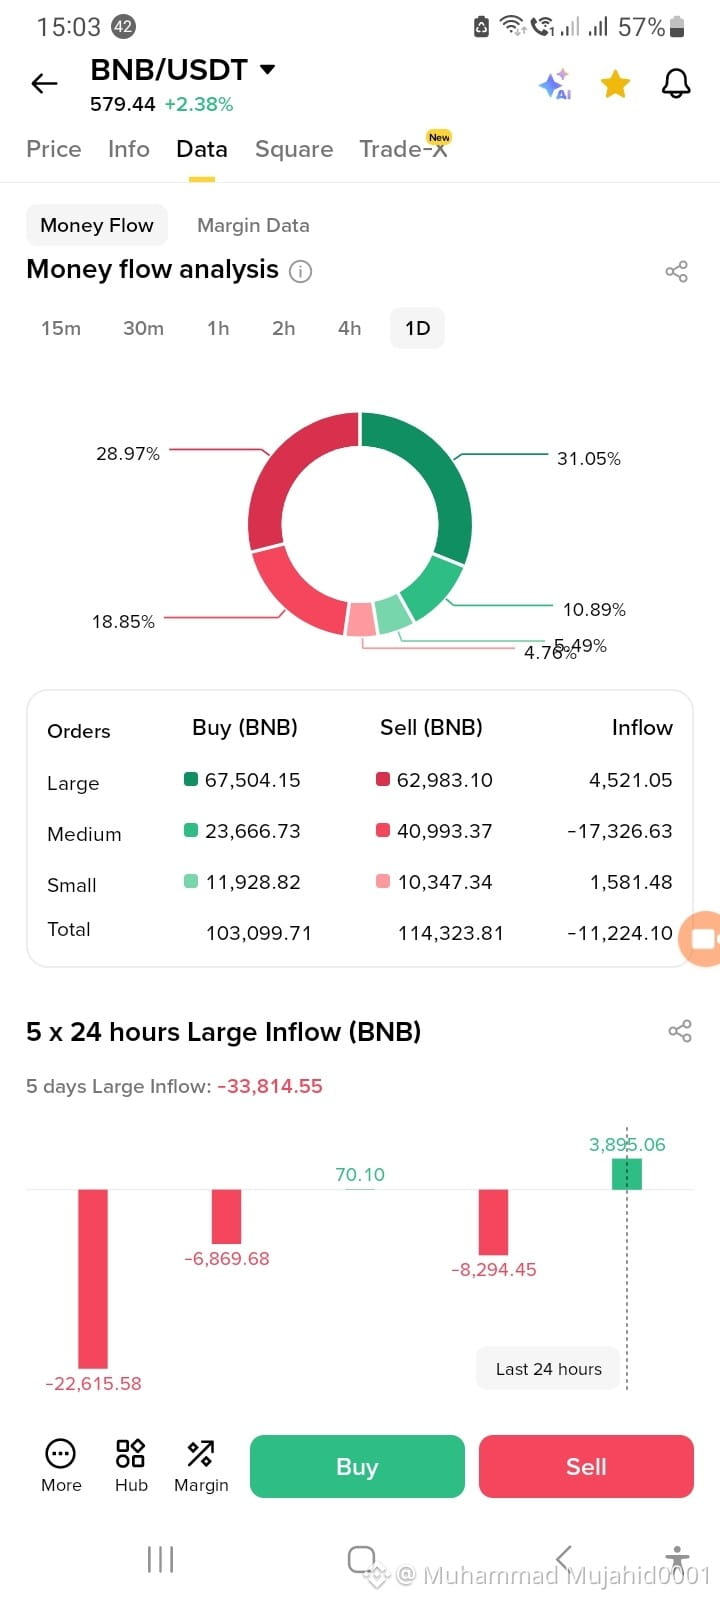Image resolution: width=720 pixels, height=1600 pixels.
Task: Tap light green swatch beside 11,928.82
Action: click(x=191, y=881)
